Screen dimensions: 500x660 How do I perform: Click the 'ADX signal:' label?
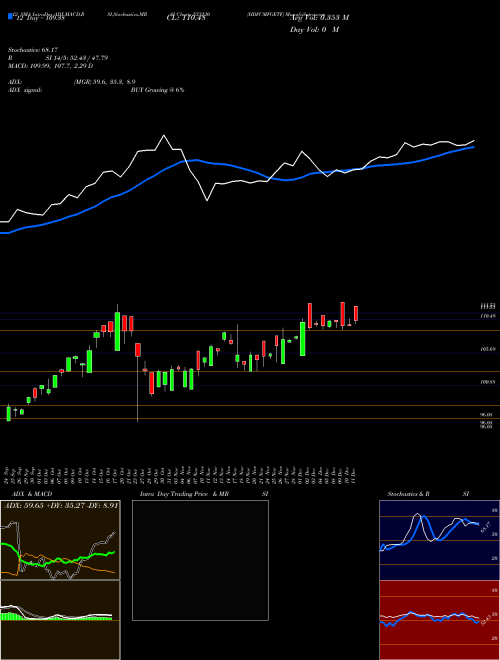[25, 90]
